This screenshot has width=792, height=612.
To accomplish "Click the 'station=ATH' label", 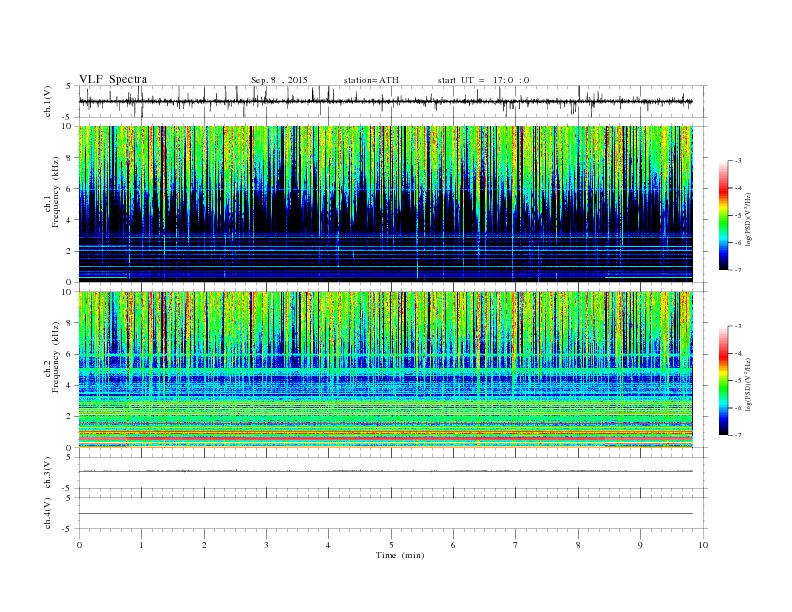I will pos(371,80).
